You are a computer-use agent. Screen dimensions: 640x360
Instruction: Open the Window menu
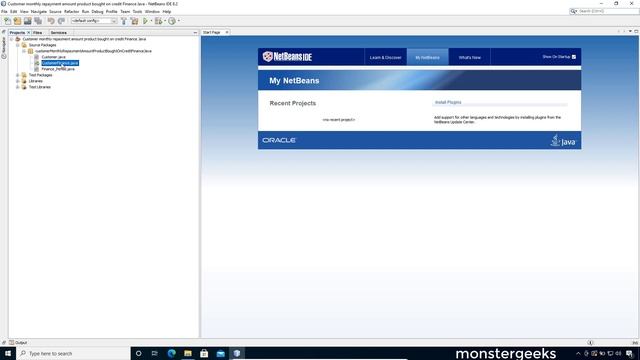(152, 11)
